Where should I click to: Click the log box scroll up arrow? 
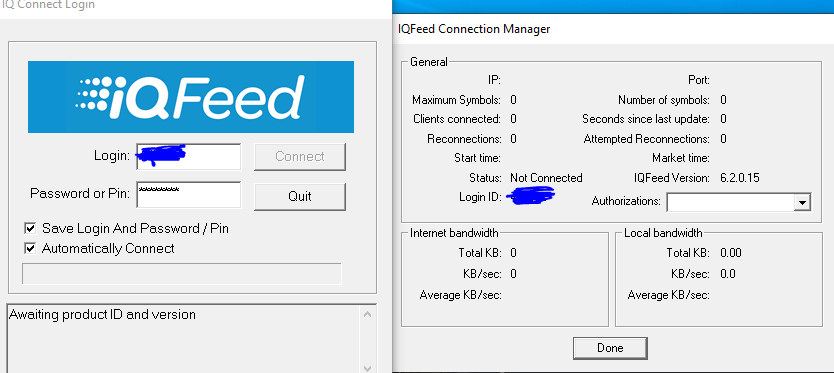(368, 314)
